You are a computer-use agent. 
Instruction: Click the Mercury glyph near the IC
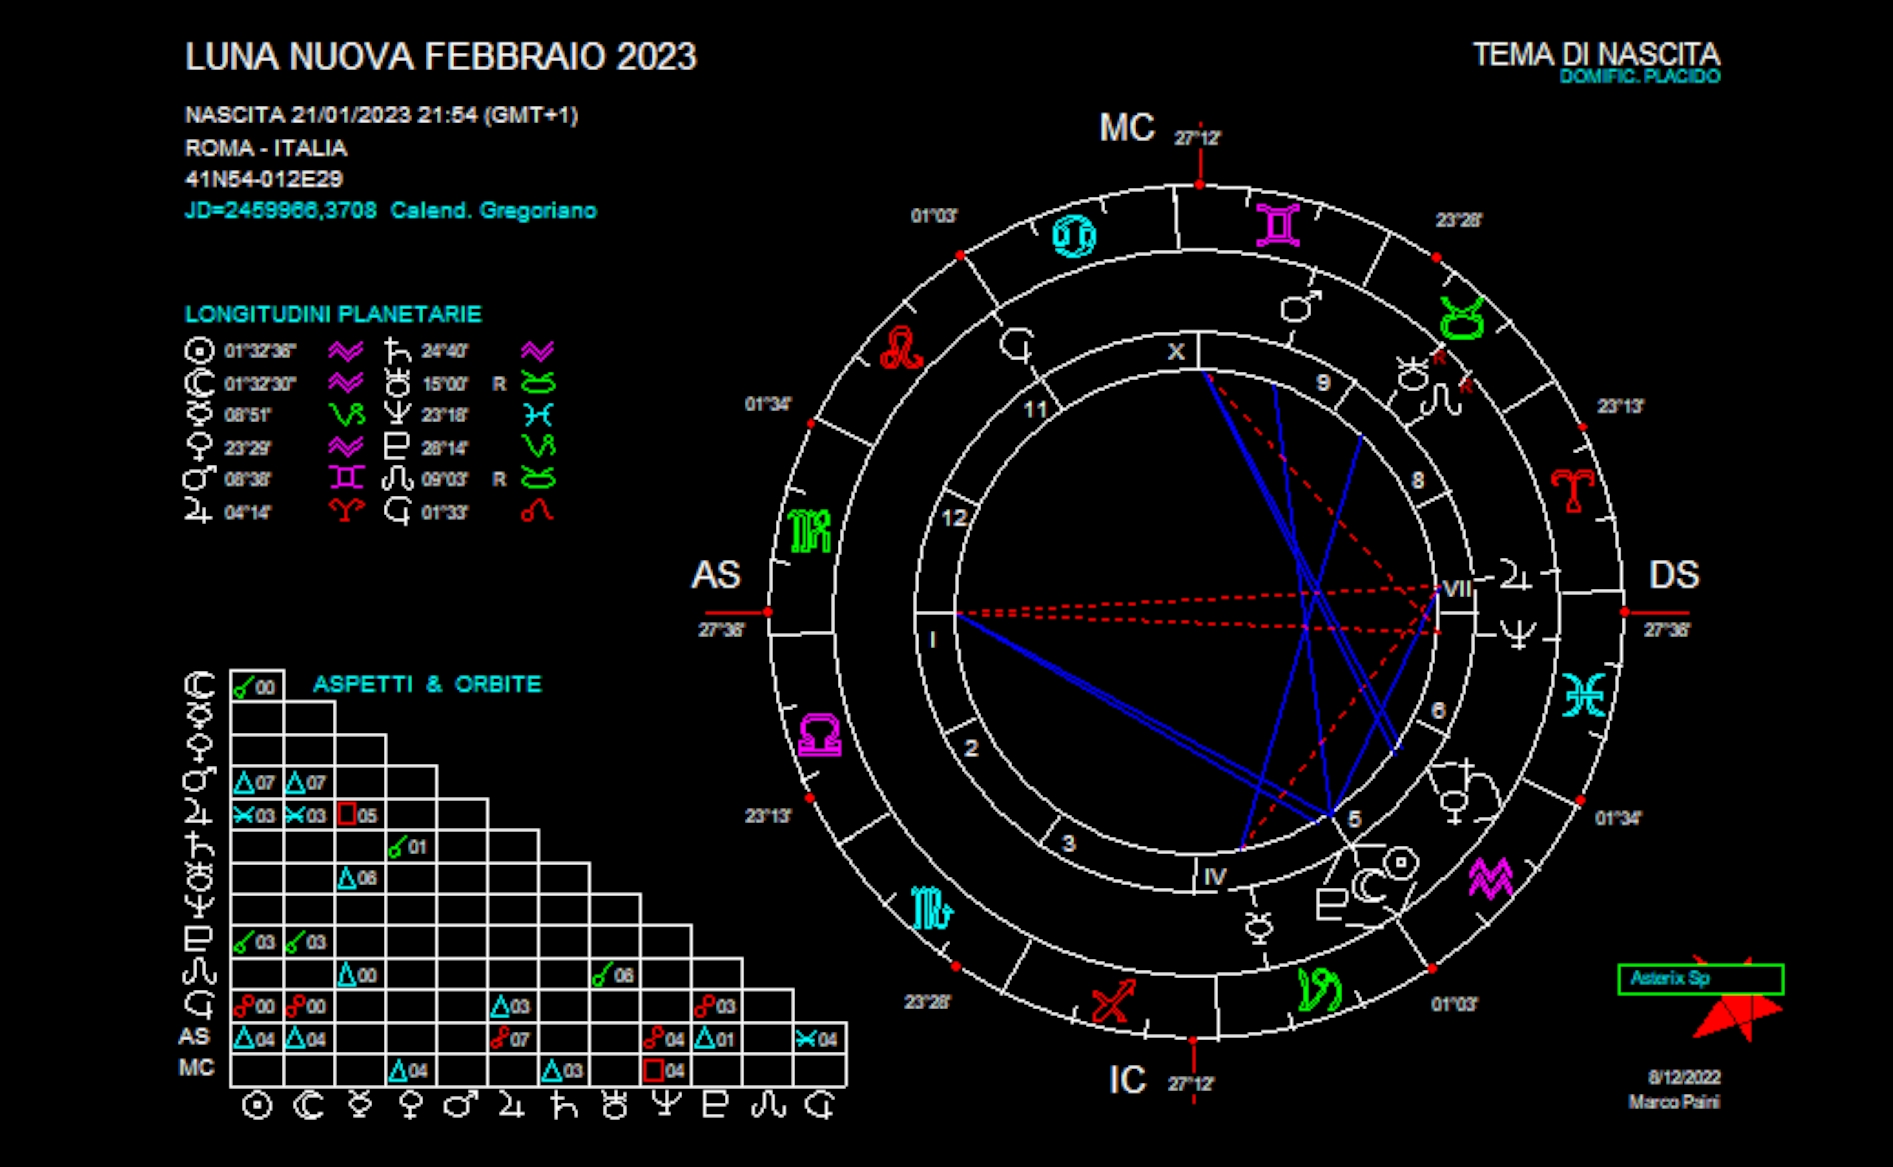click(x=1259, y=928)
